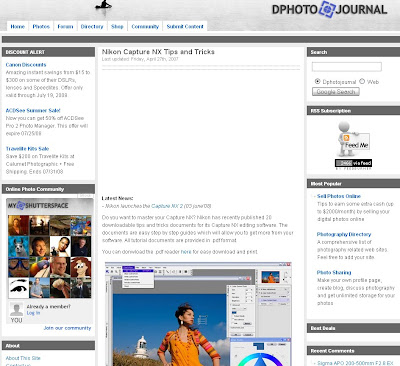Click the 'Already a member?' text
Viewport: 400px width, 366px height.
[x=49, y=306]
